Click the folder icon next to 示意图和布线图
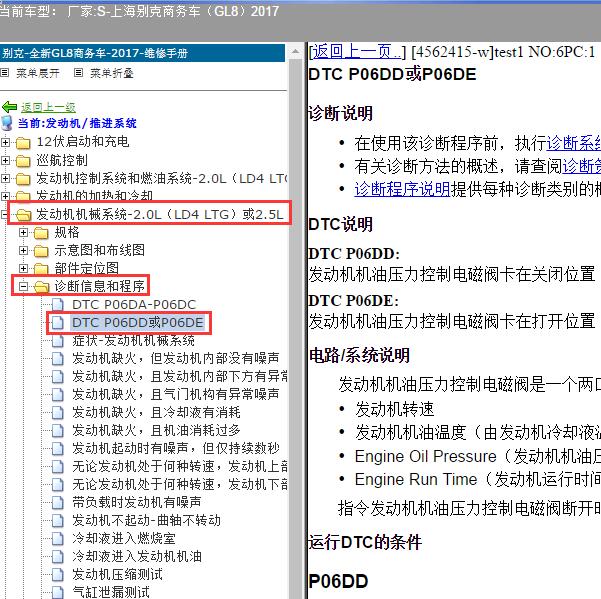This screenshot has height=599, width=601. pos(41,251)
